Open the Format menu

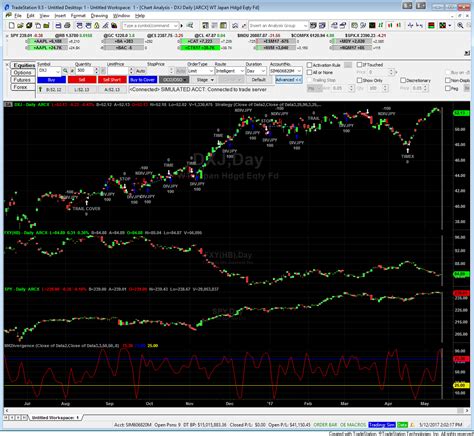click(x=78, y=16)
